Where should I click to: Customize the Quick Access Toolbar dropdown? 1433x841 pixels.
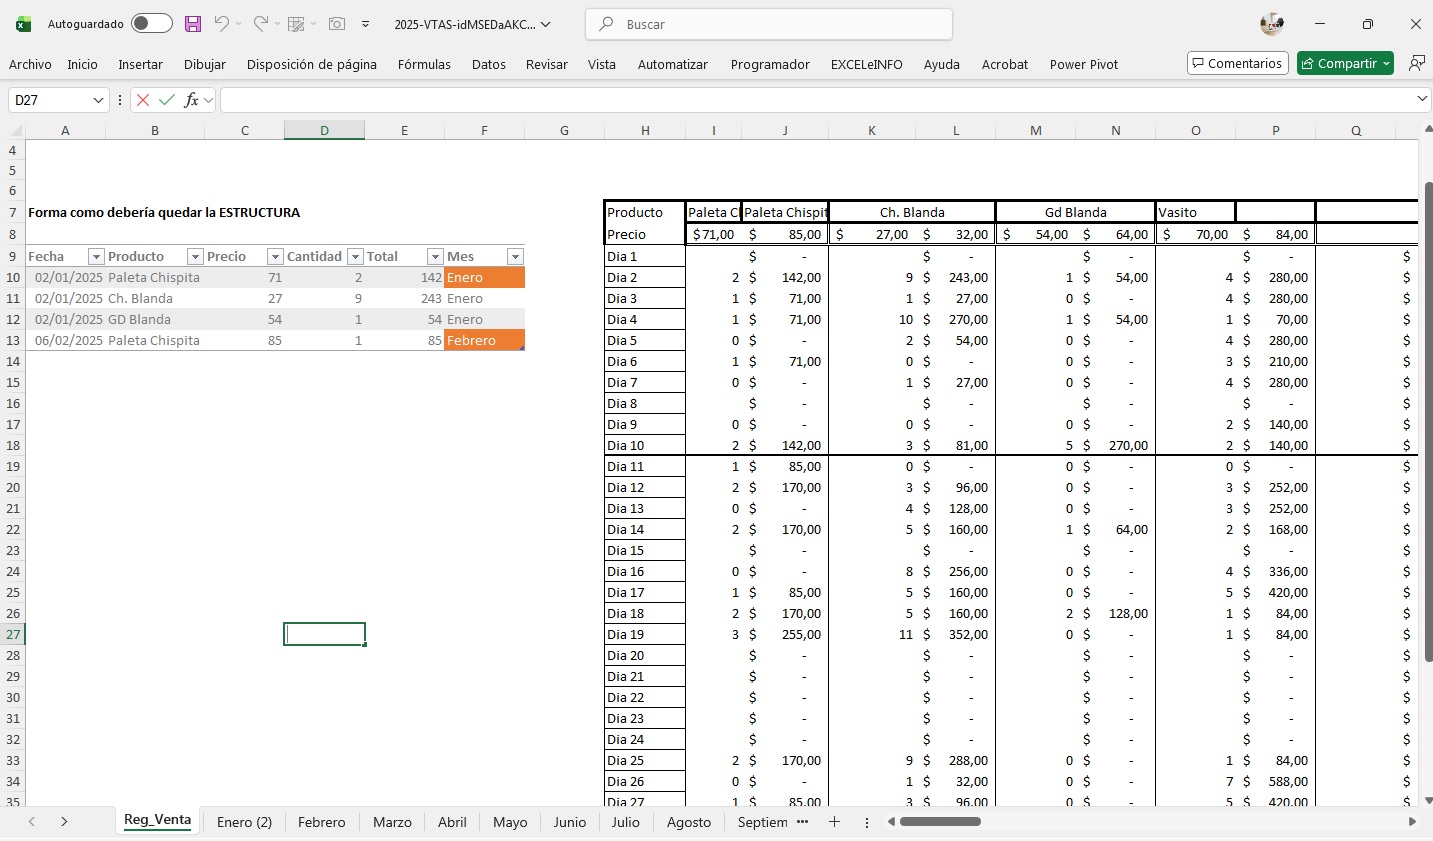pos(366,24)
